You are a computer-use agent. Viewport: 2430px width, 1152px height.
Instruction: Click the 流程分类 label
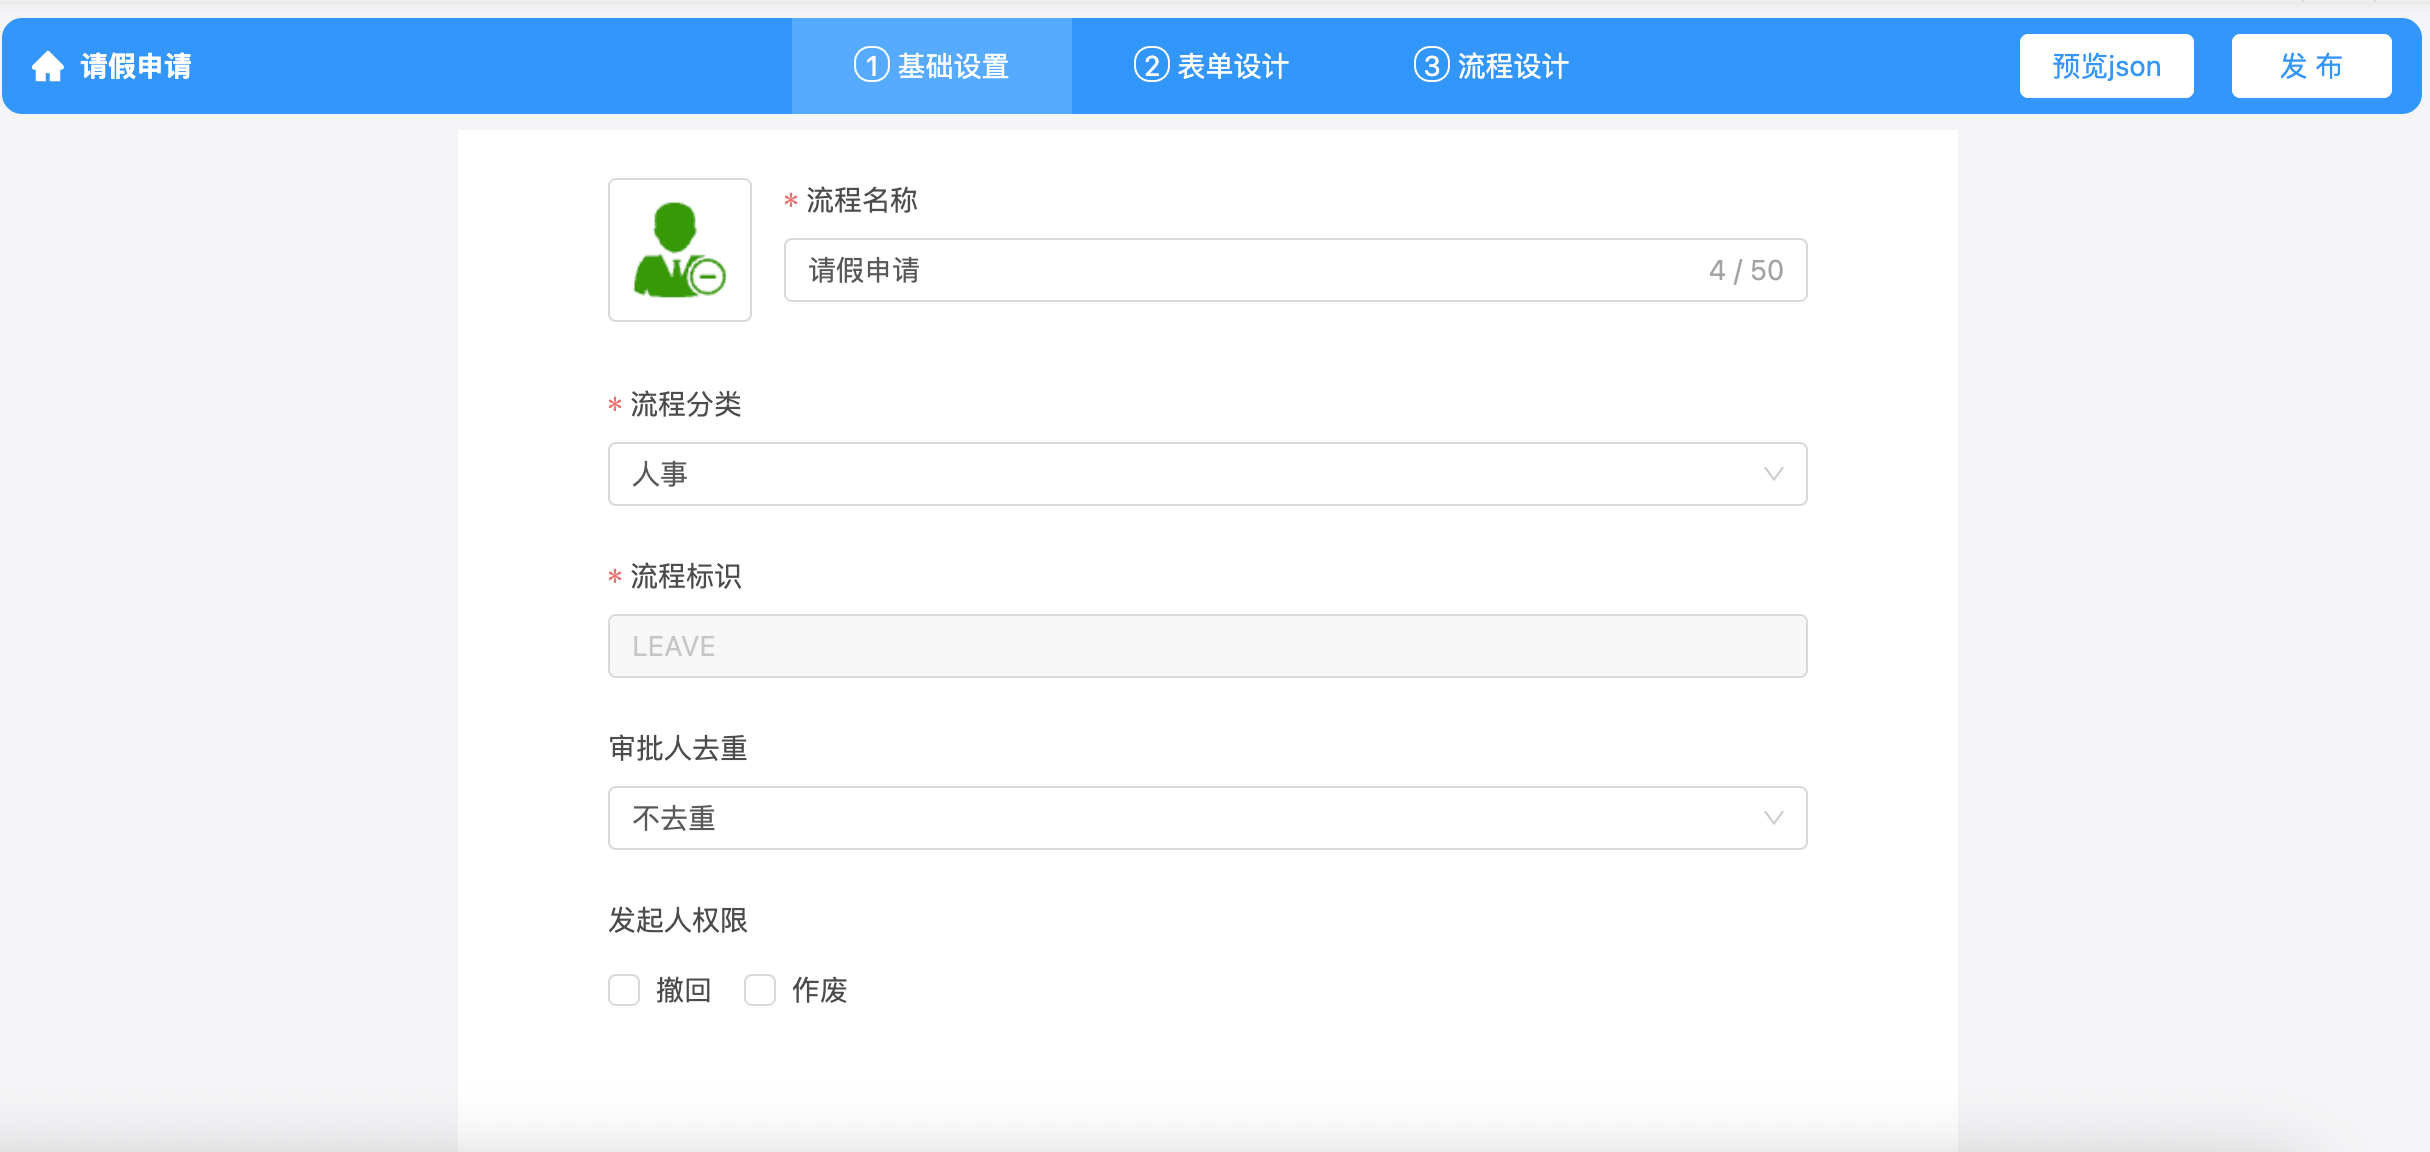[686, 404]
